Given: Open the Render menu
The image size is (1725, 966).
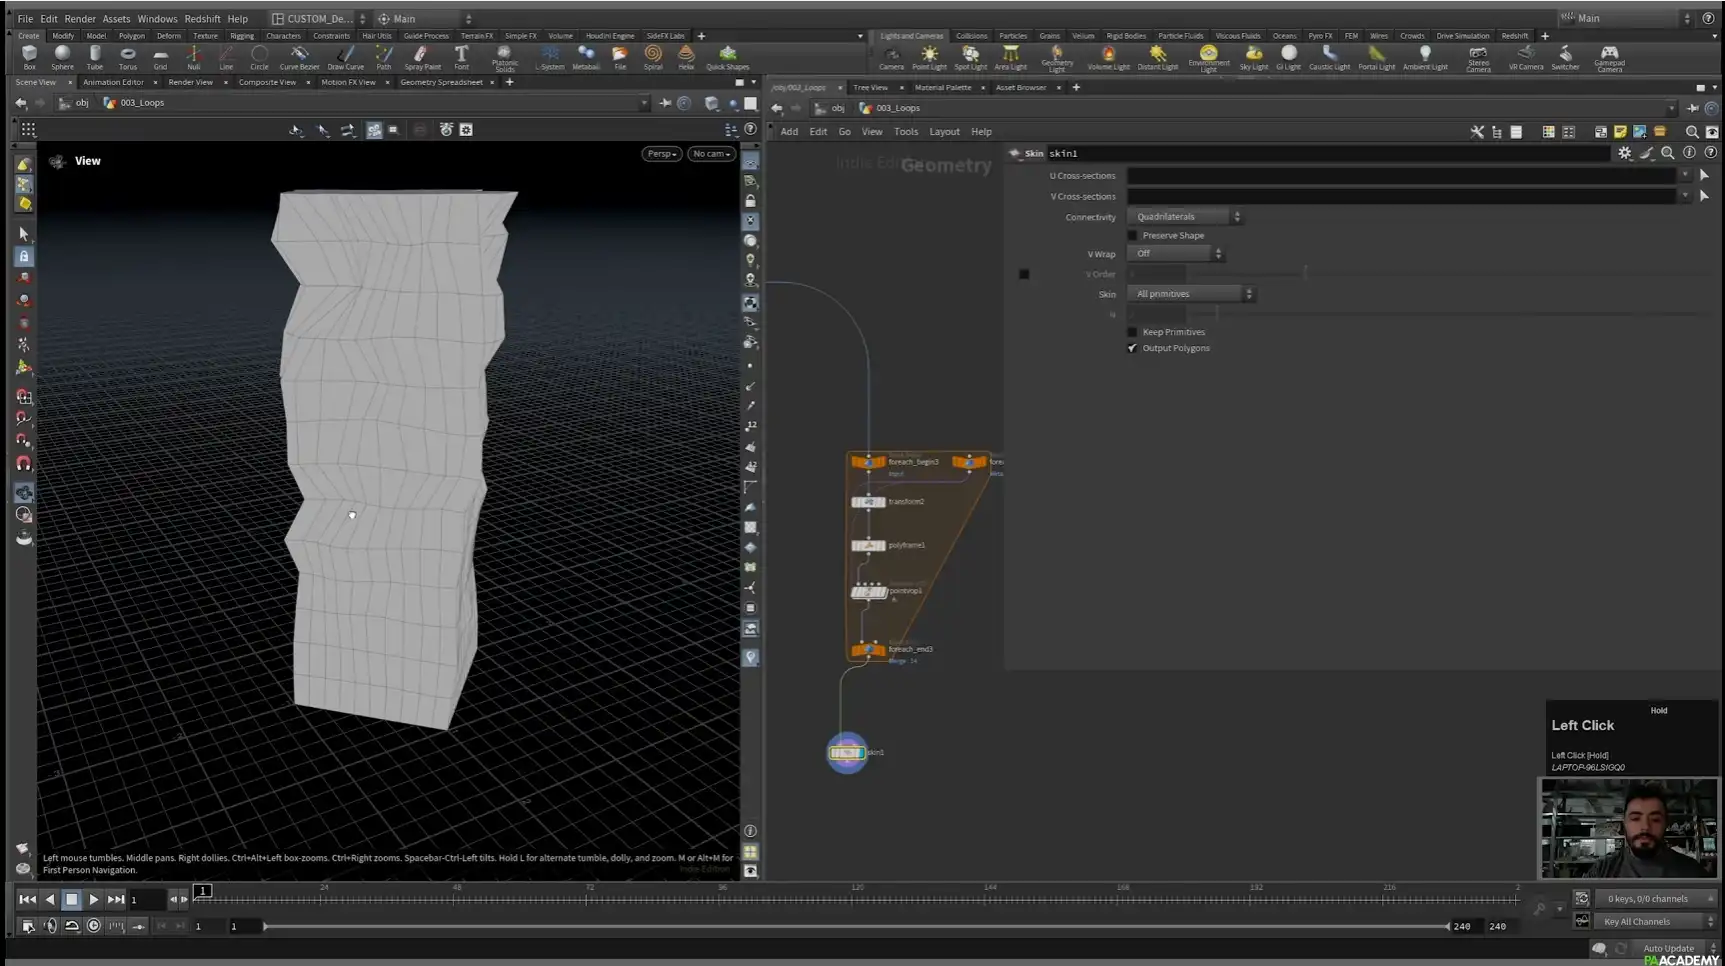Looking at the screenshot, I should 79,18.
